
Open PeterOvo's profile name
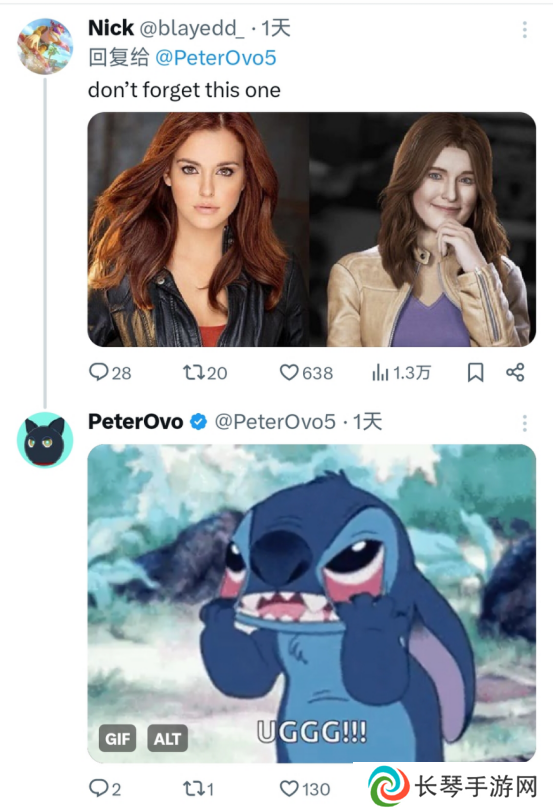(x=136, y=422)
